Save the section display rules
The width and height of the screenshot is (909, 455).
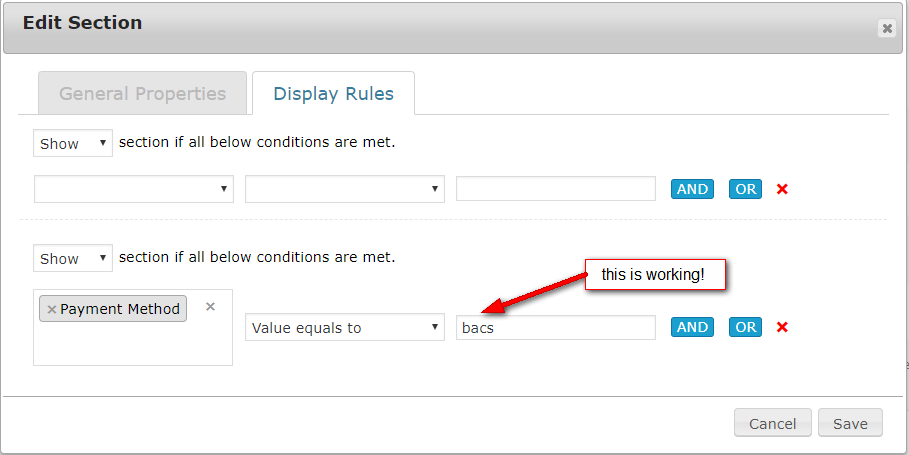(850, 423)
